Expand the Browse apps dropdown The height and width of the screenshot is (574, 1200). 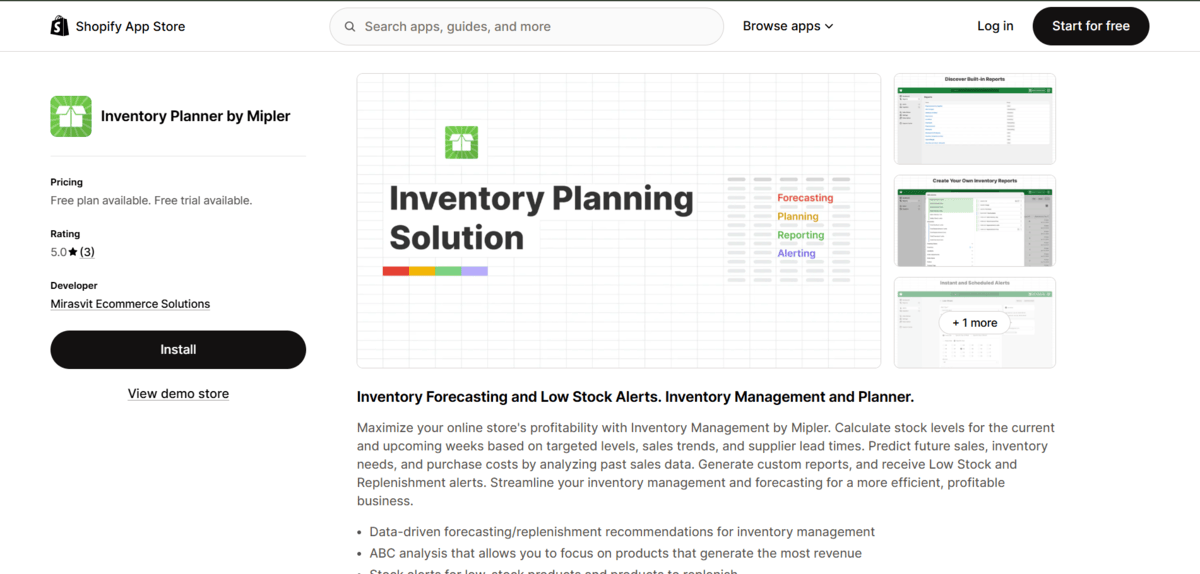point(788,26)
